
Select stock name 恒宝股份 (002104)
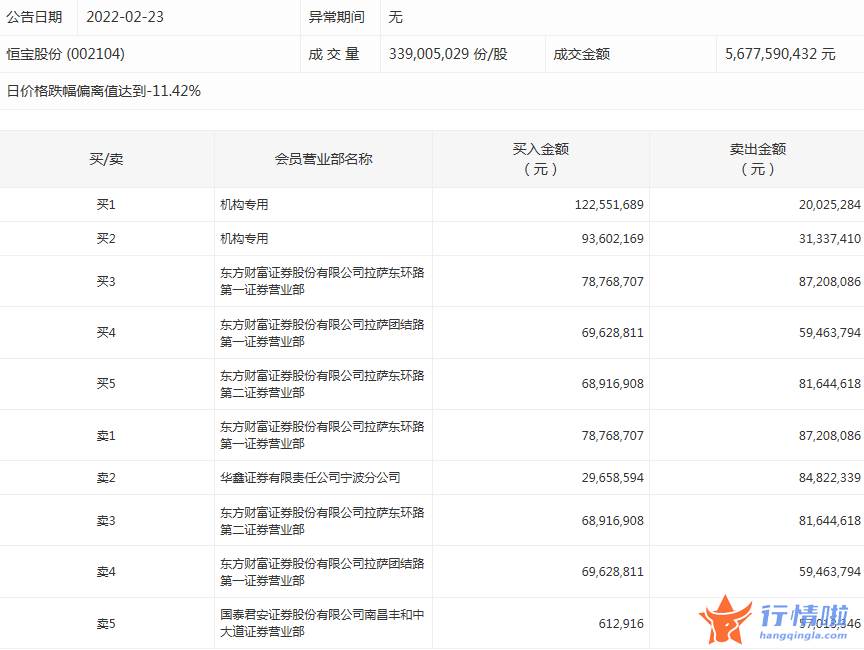point(66,54)
